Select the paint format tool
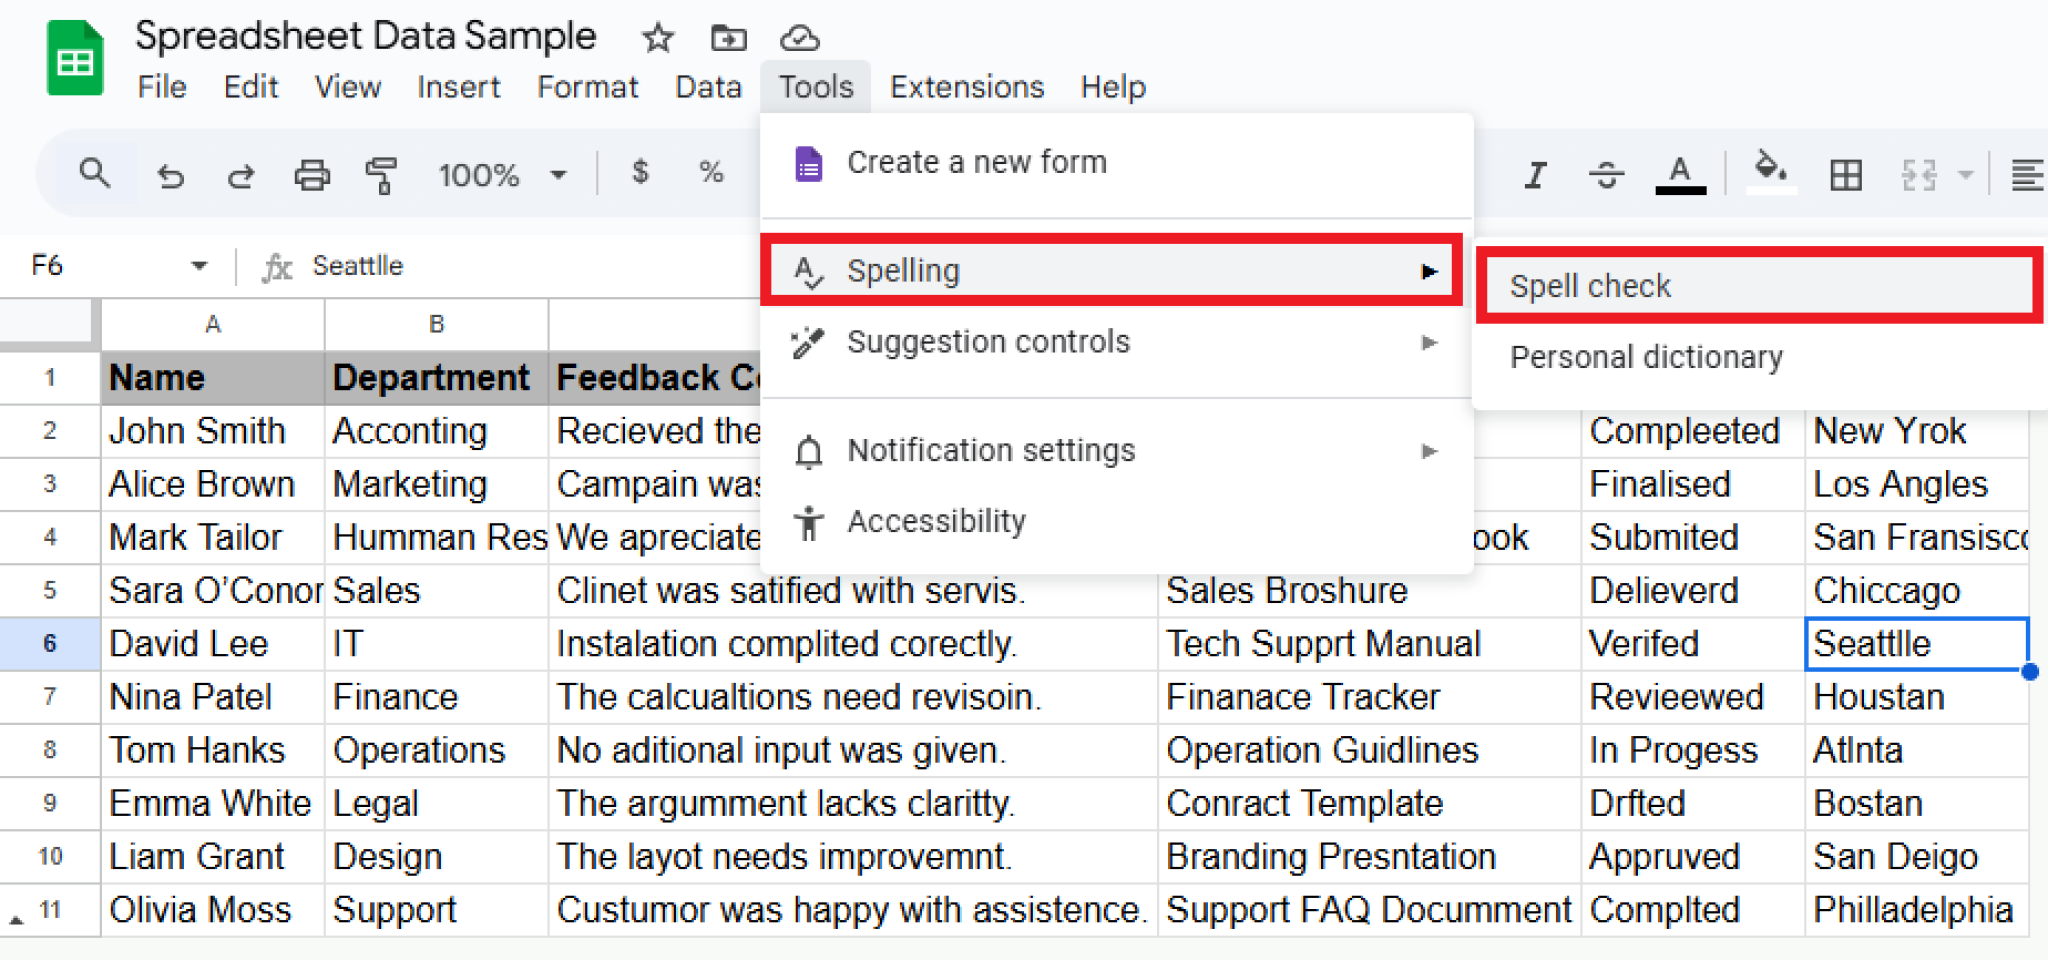The height and width of the screenshot is (960, 2048). [x=381, y=175]
